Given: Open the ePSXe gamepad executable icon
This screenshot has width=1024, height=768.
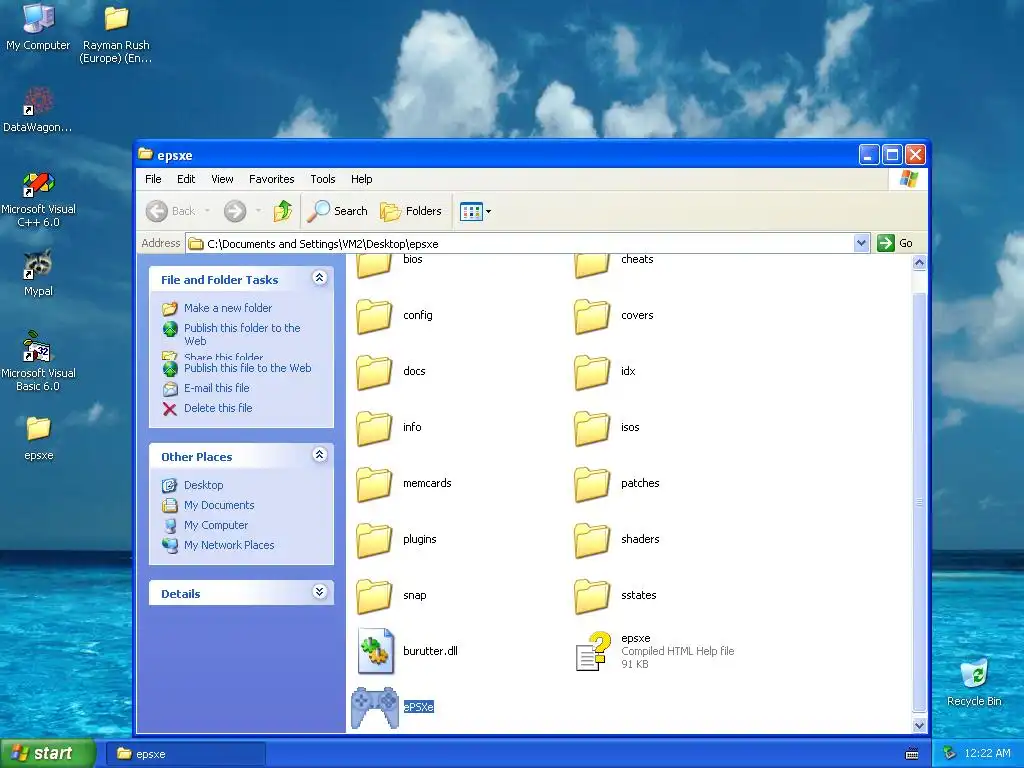Looking at the screenshot, I should (x=375, y=707).
